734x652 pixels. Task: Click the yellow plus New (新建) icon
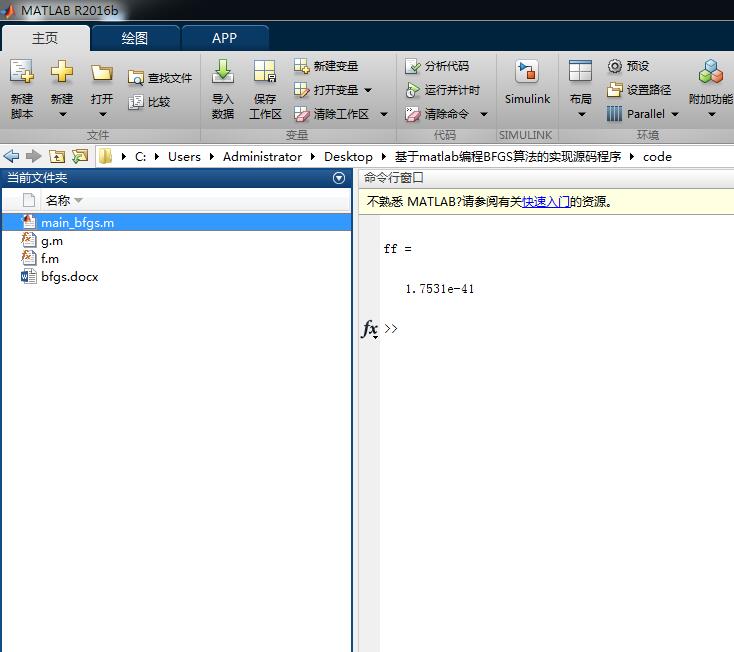coord(62,72)
